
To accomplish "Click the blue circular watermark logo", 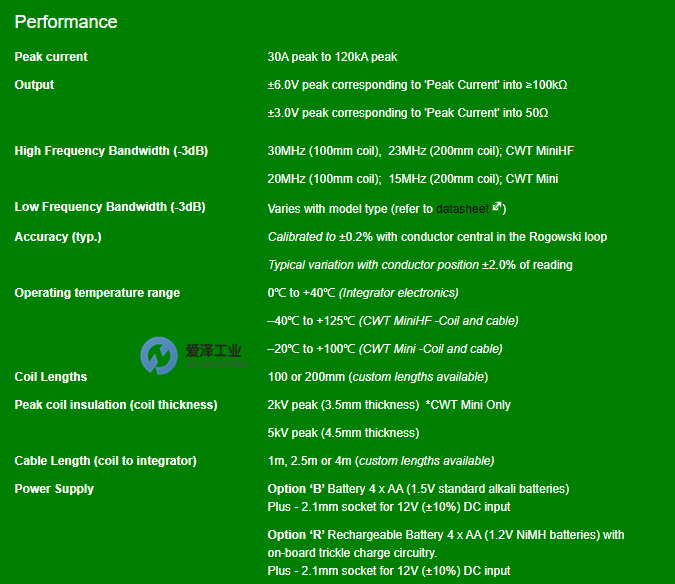I will click(159, 356).
